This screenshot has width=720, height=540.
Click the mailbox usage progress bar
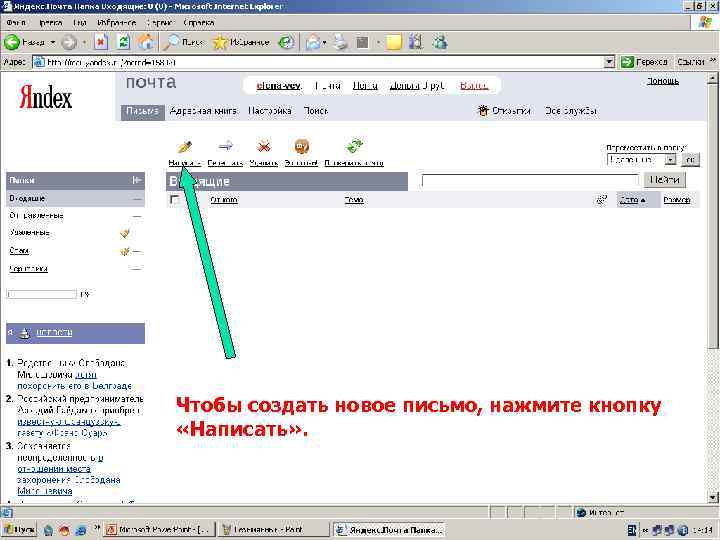(41, 294)
